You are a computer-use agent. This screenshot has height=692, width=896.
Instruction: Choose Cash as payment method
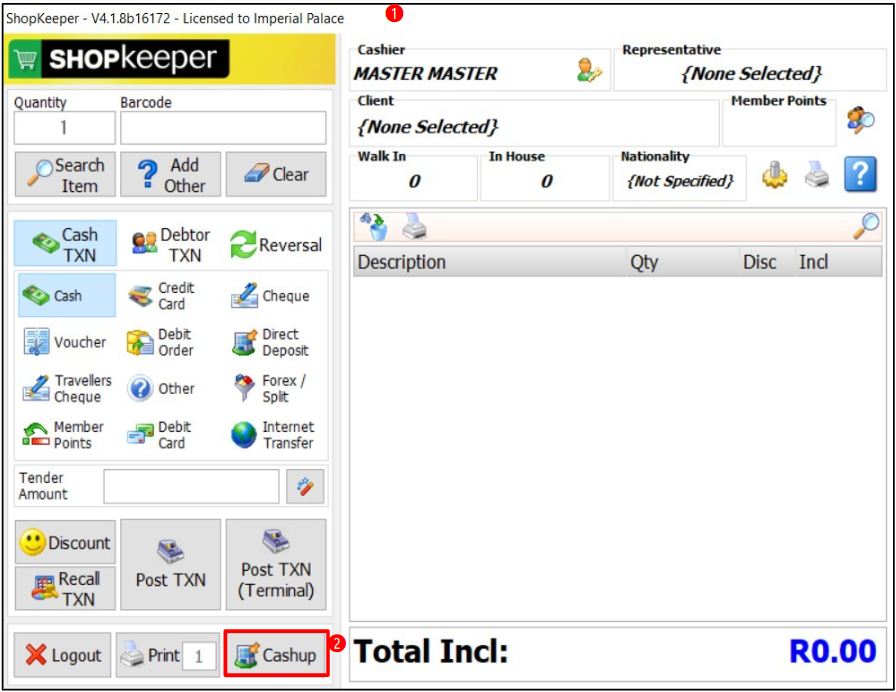click(x=66, y=295)
